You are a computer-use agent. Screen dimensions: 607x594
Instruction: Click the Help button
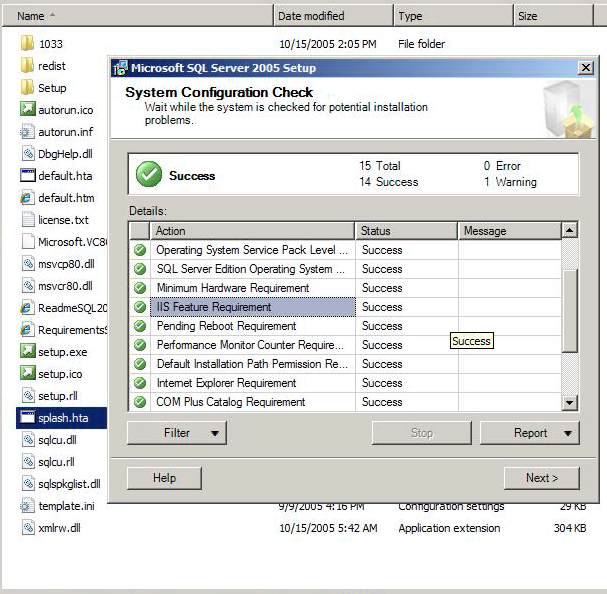164,478
